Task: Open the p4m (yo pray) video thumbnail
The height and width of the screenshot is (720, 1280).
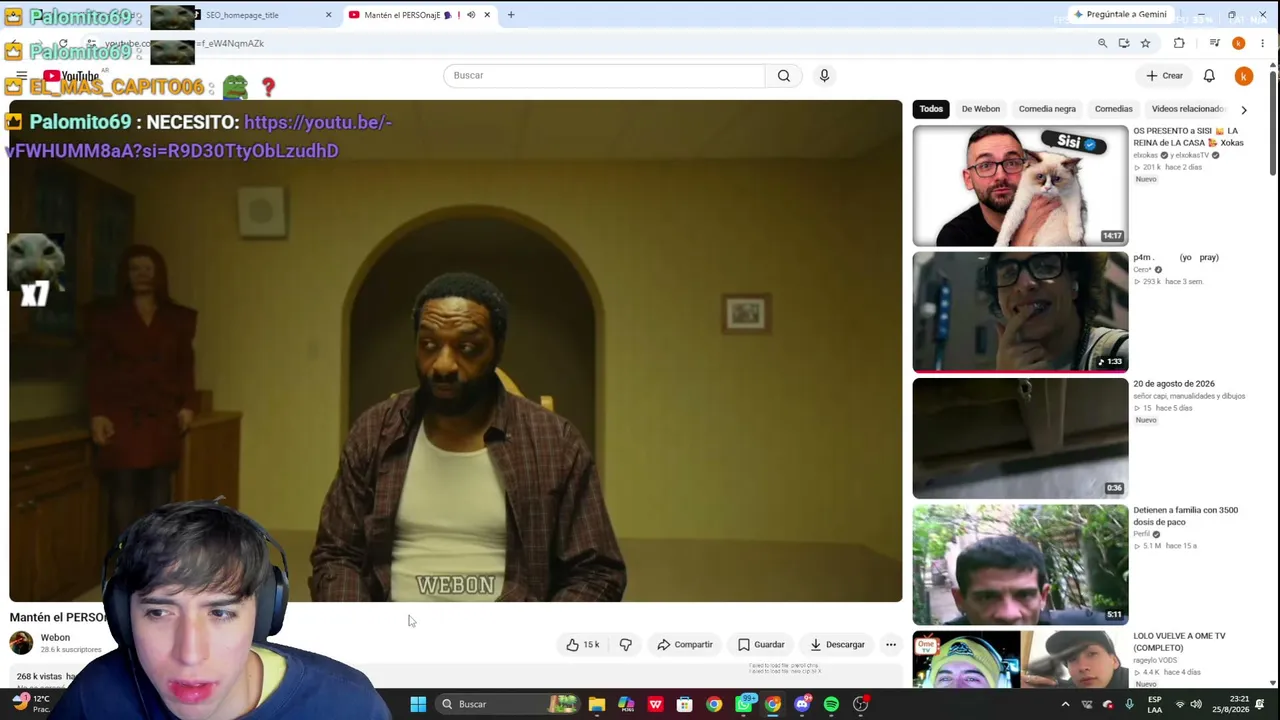Action: 1020,312
